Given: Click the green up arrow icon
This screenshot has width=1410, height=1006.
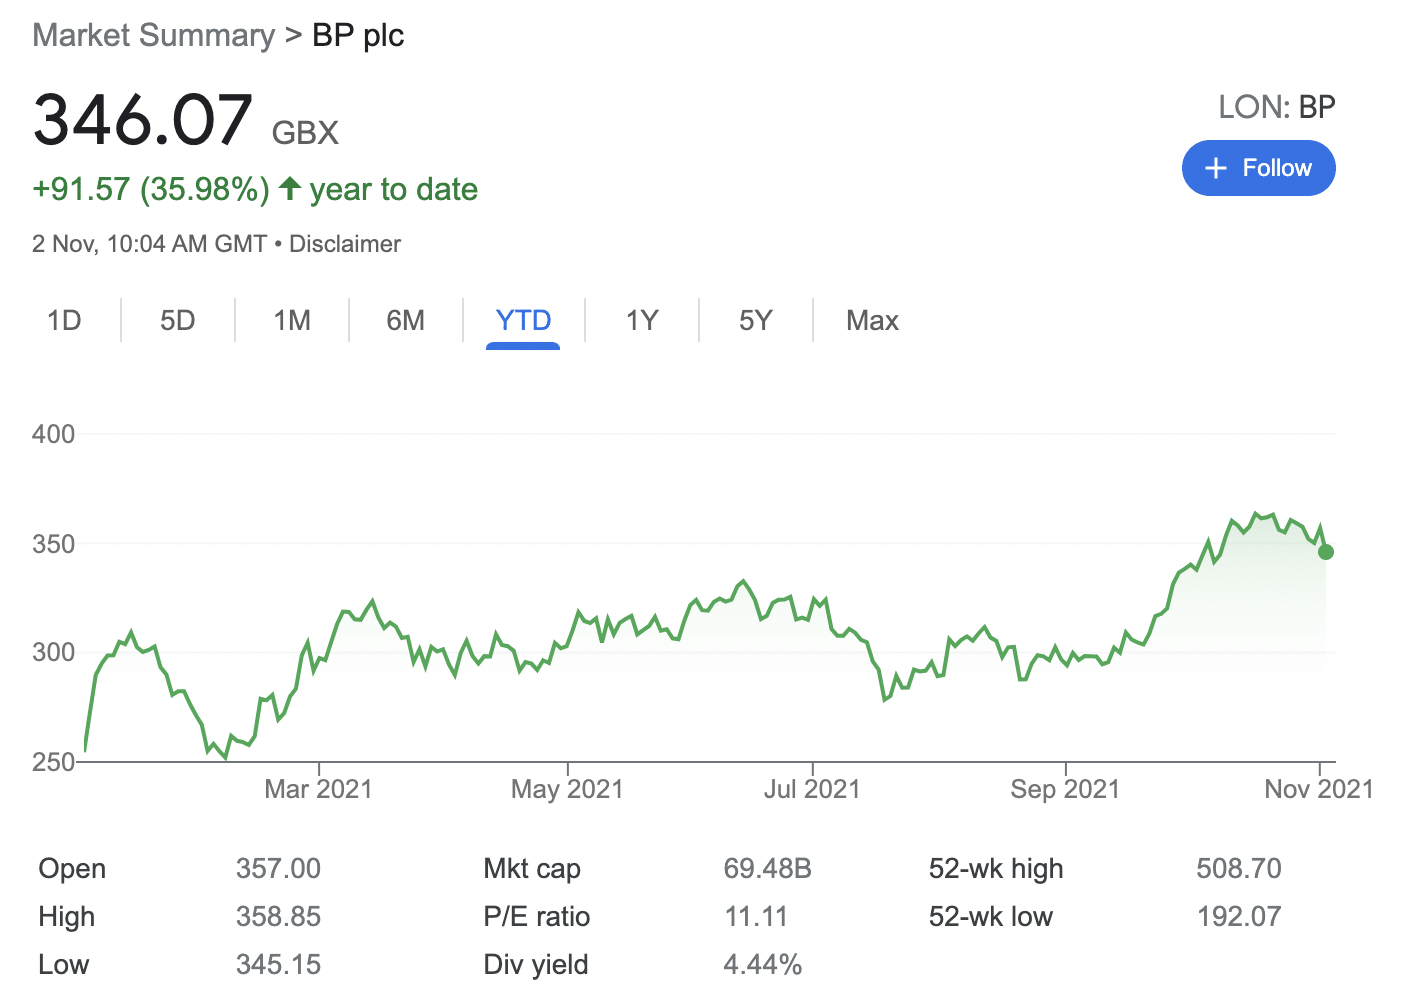Looking at the screenshot, I should click(290, 188).
